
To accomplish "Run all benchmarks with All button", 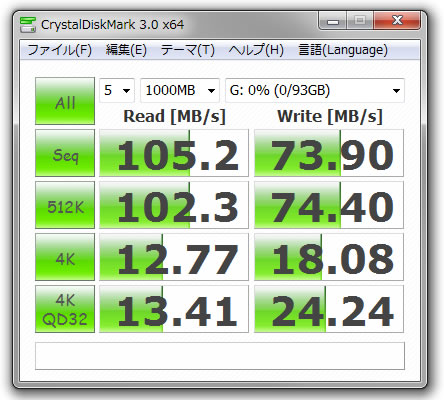I will tap(65, 101).
